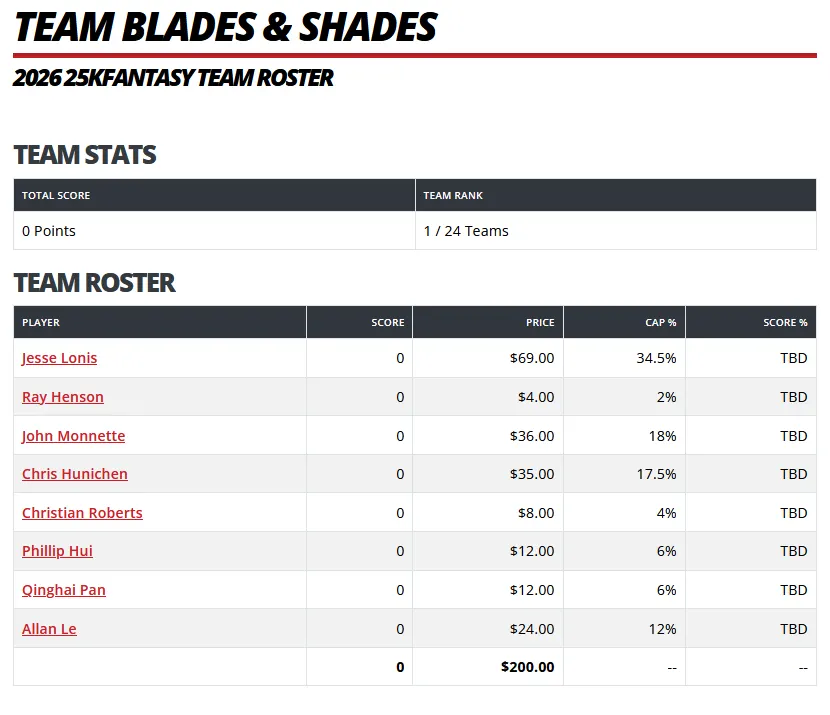830x715 pixels.
Task: Open Jesse Lonis player link
Action: point(59,358)
